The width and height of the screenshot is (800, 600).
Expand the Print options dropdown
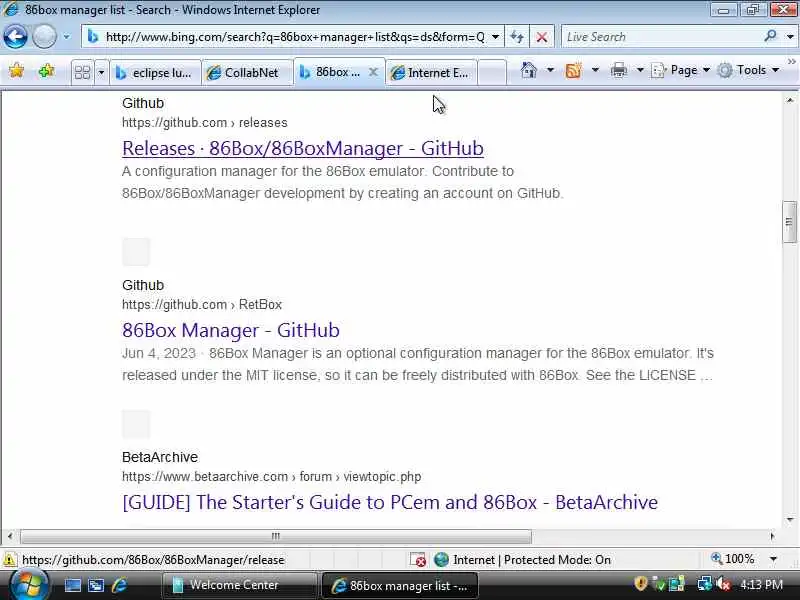[640, 70]
